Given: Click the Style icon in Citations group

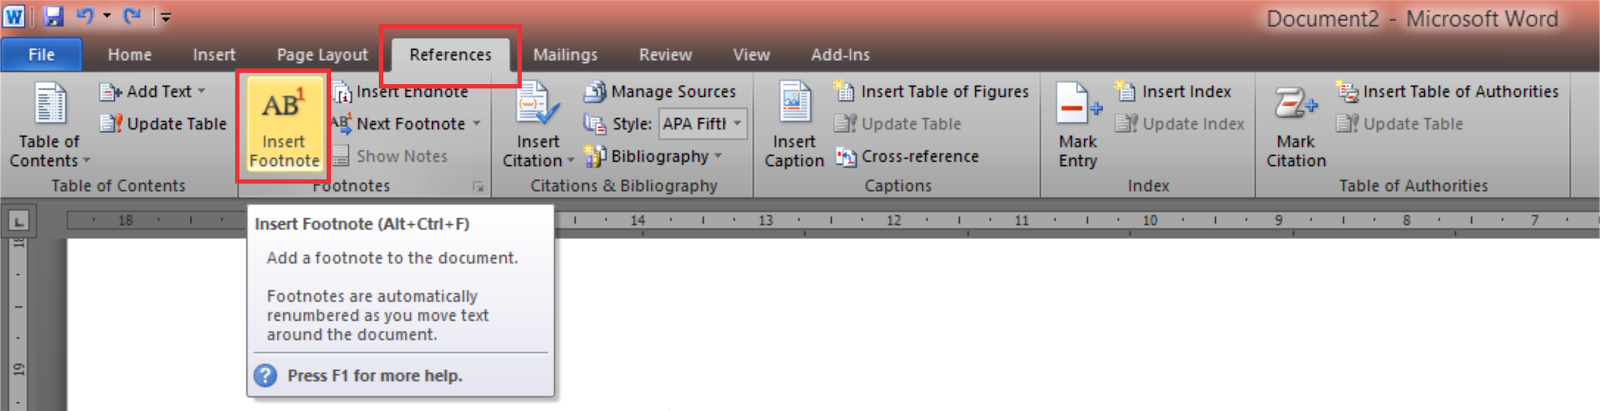Looking at the screenshot, I should pyautogui.click(x=595, y=124).
